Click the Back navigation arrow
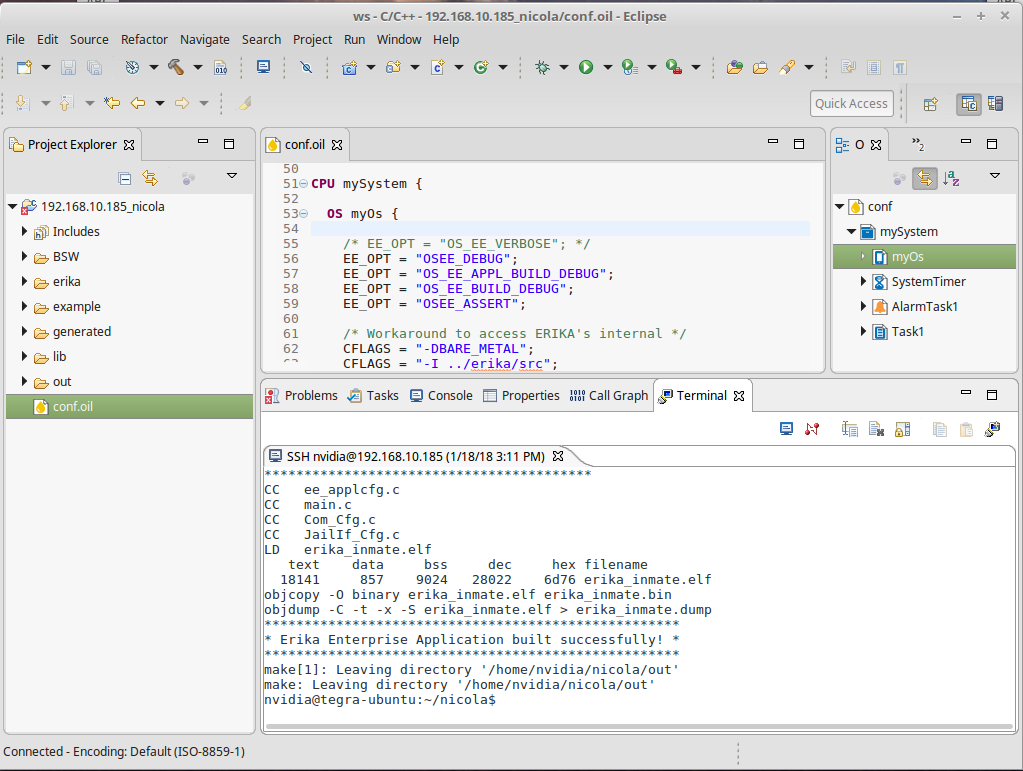 (138, 103)
